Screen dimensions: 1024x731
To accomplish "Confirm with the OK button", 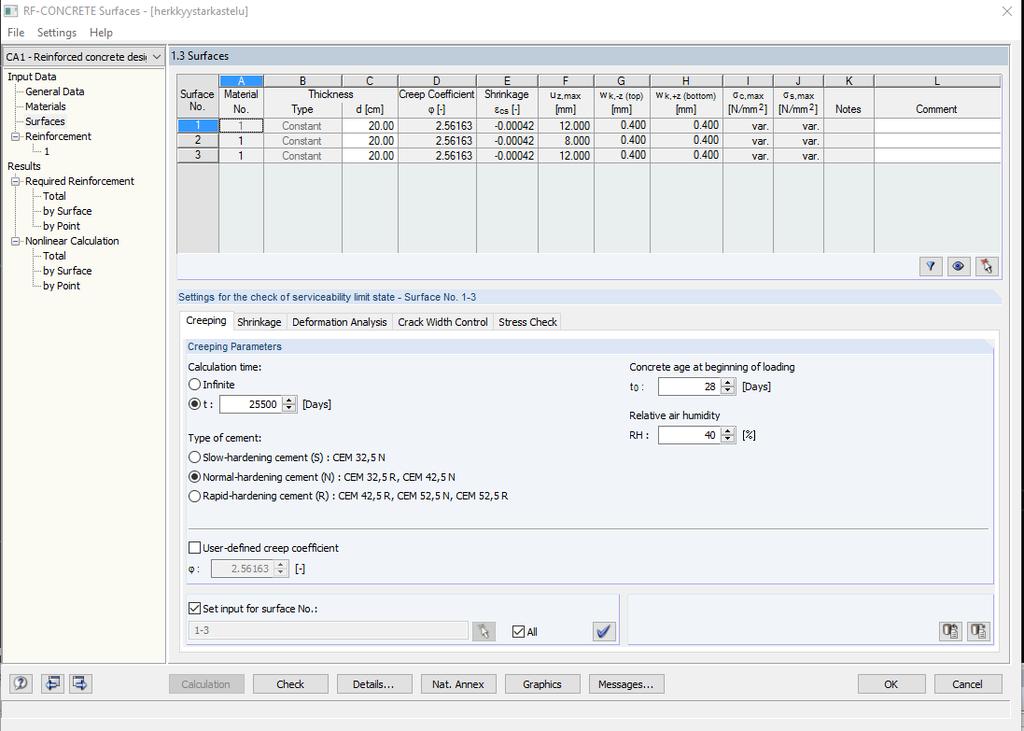I will click(891, 684).
